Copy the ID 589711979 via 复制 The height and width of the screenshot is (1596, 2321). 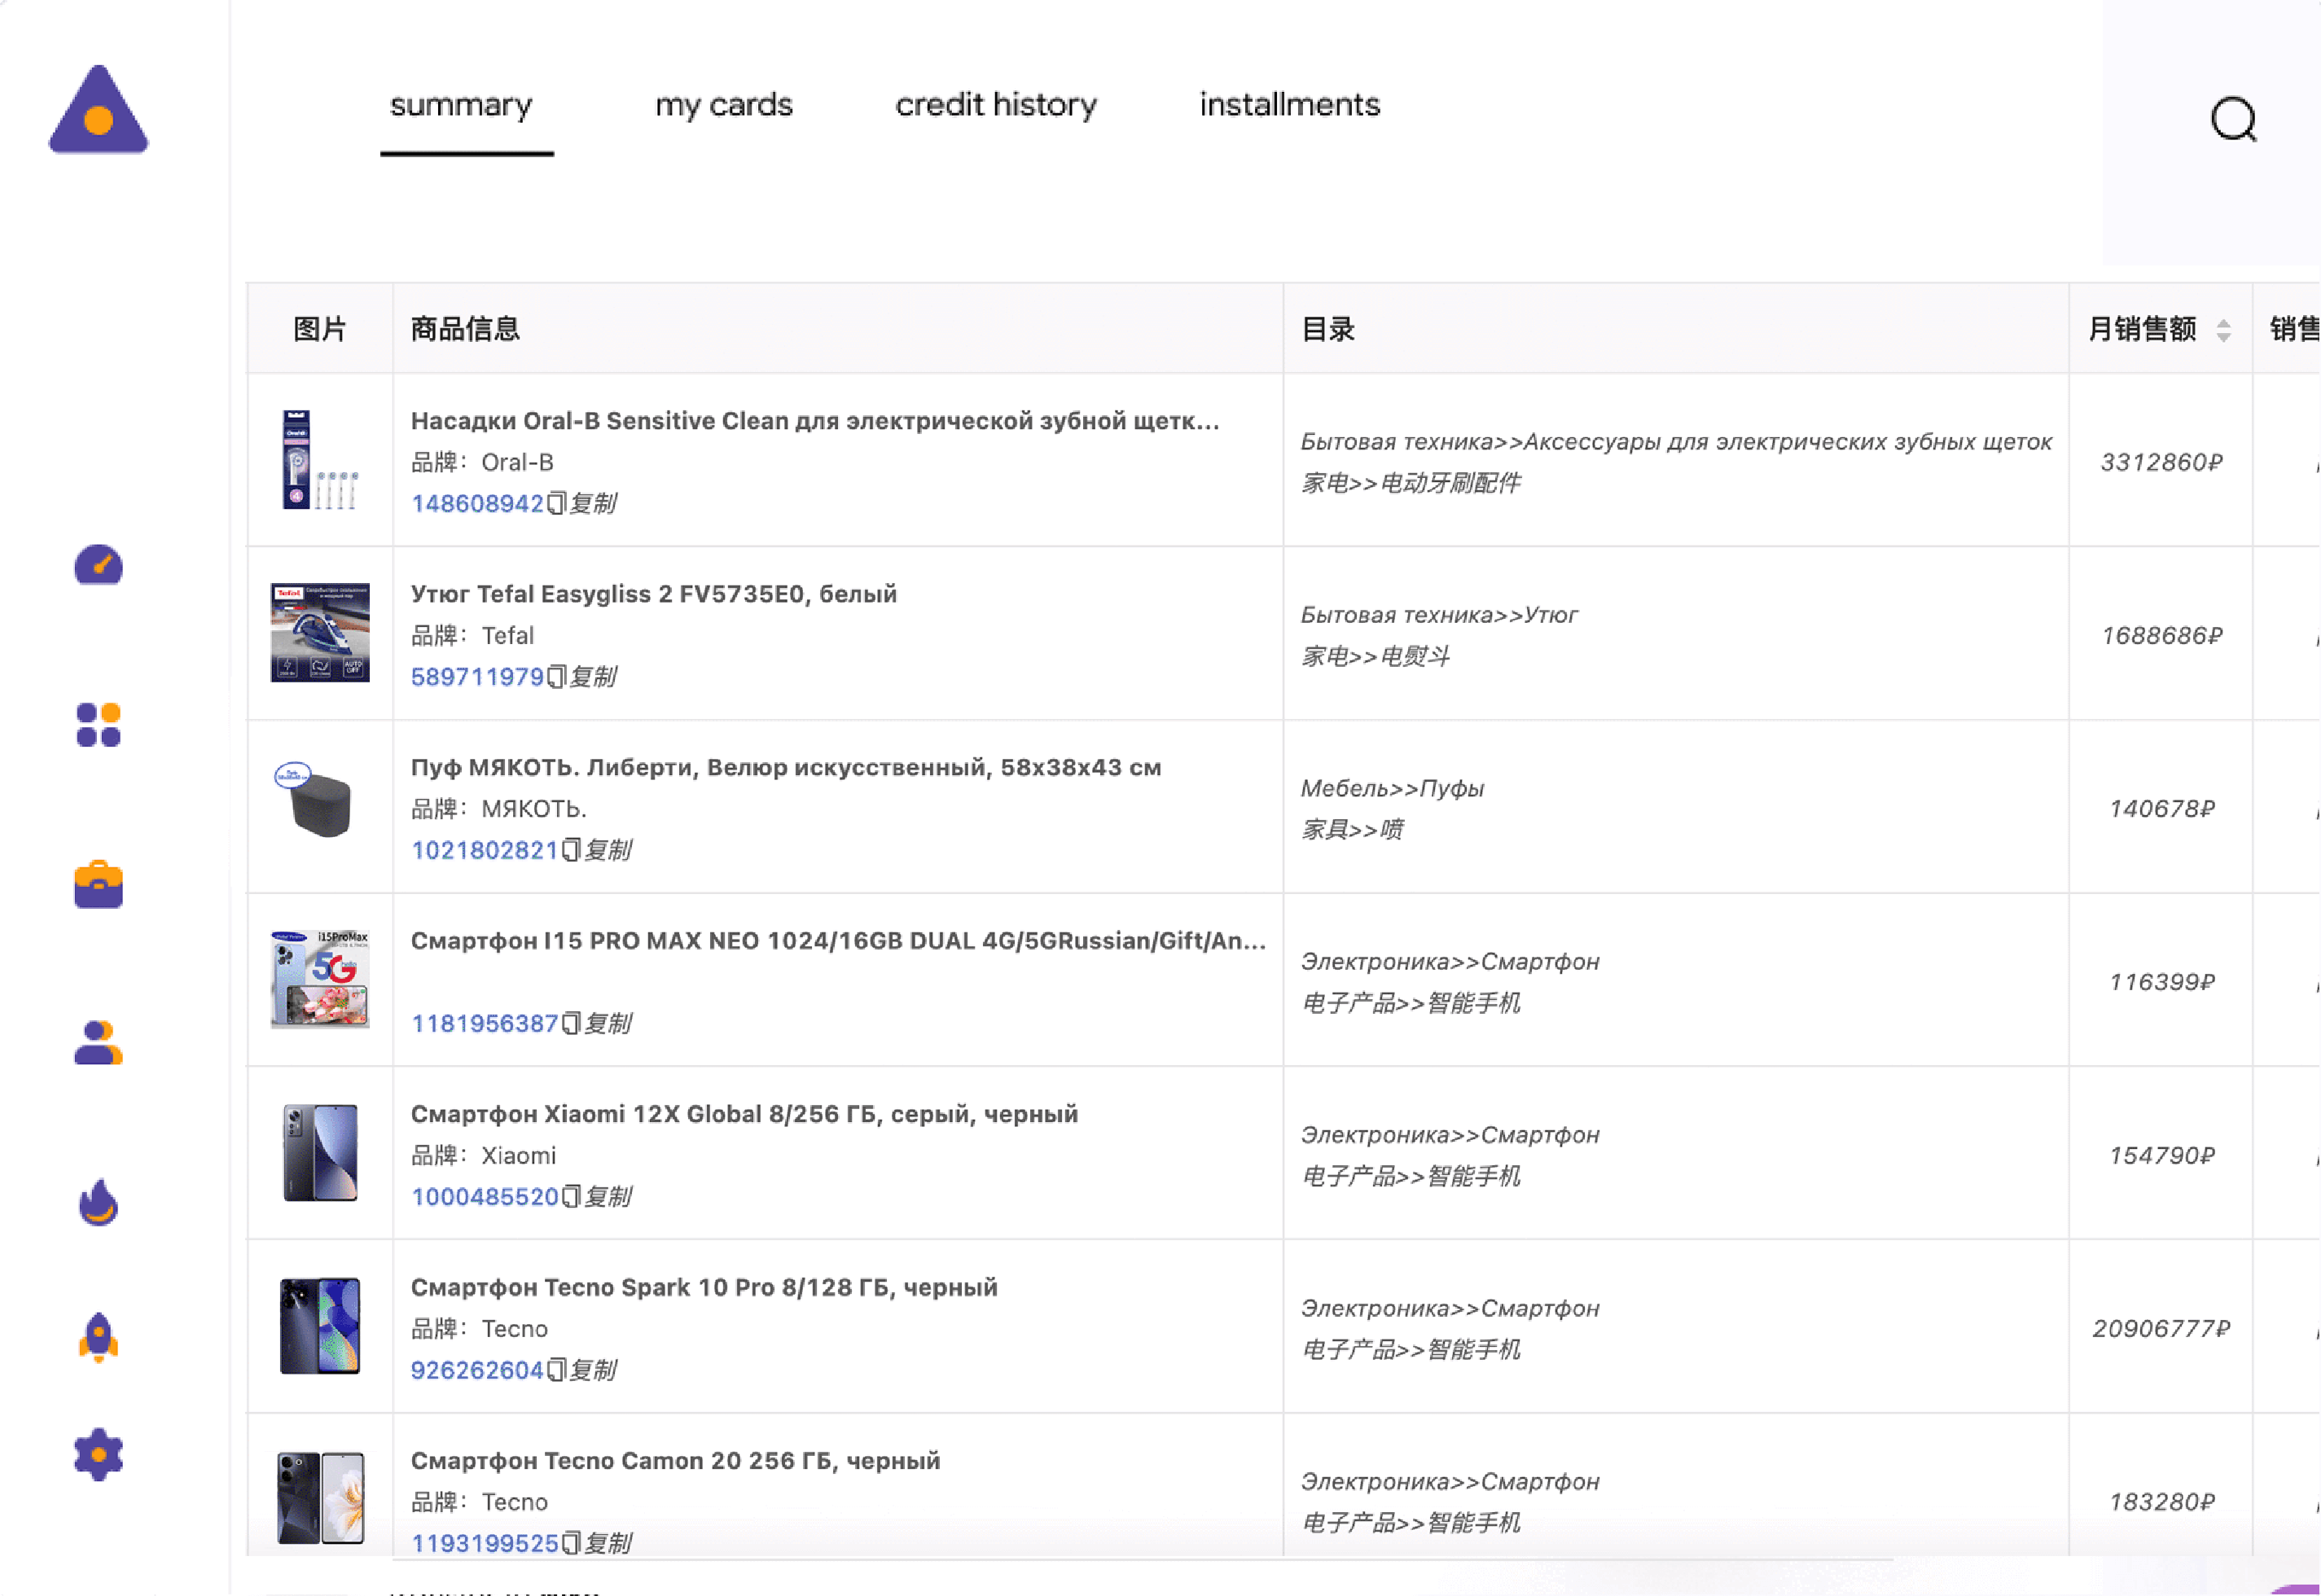click(583, 677)
